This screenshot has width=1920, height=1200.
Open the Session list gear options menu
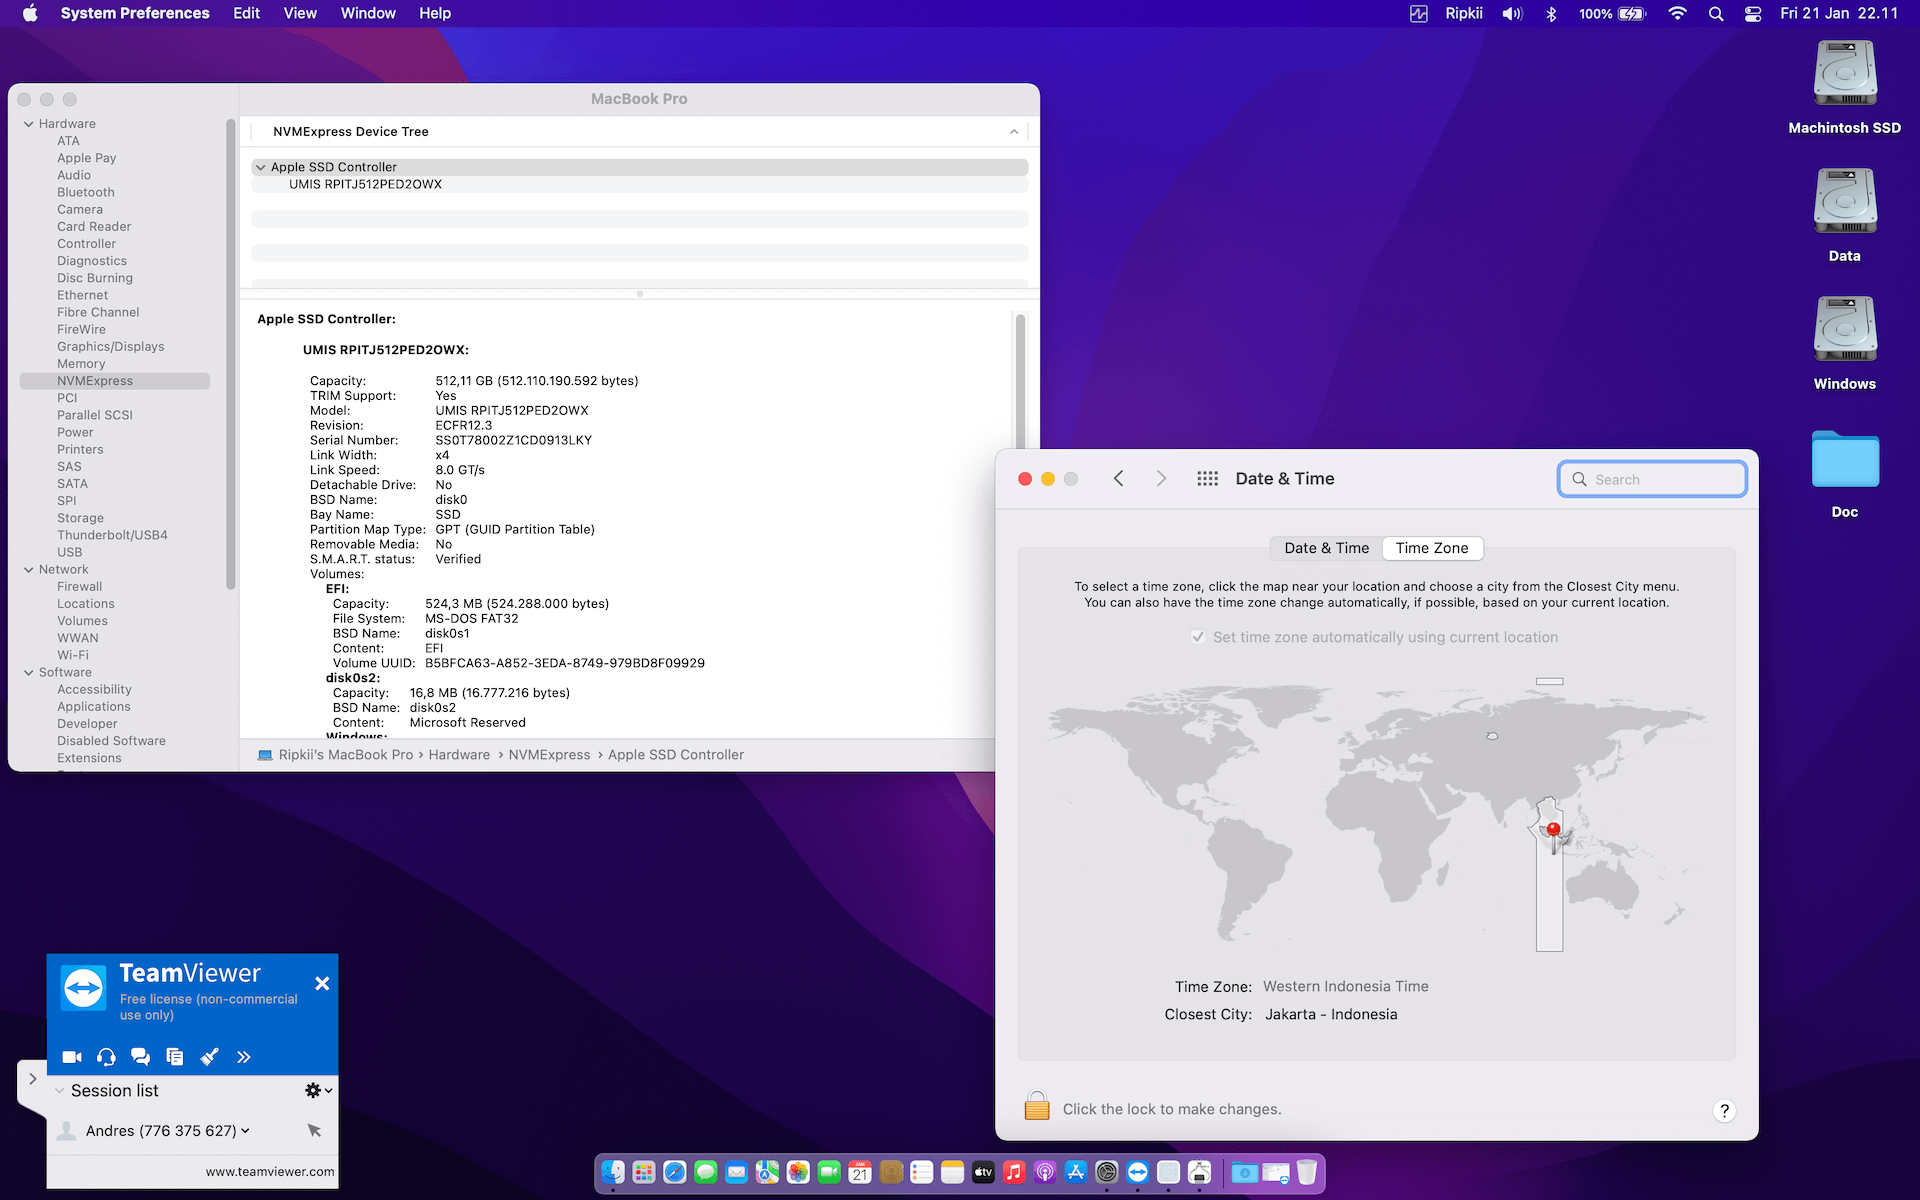click(x=318, y=1090)
